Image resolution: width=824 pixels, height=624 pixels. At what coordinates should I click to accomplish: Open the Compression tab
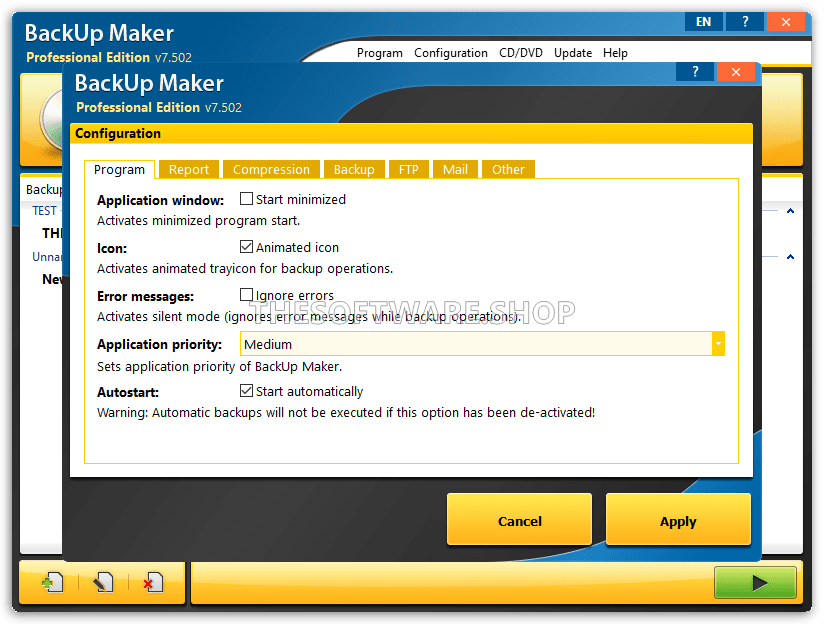pos(271,169)
